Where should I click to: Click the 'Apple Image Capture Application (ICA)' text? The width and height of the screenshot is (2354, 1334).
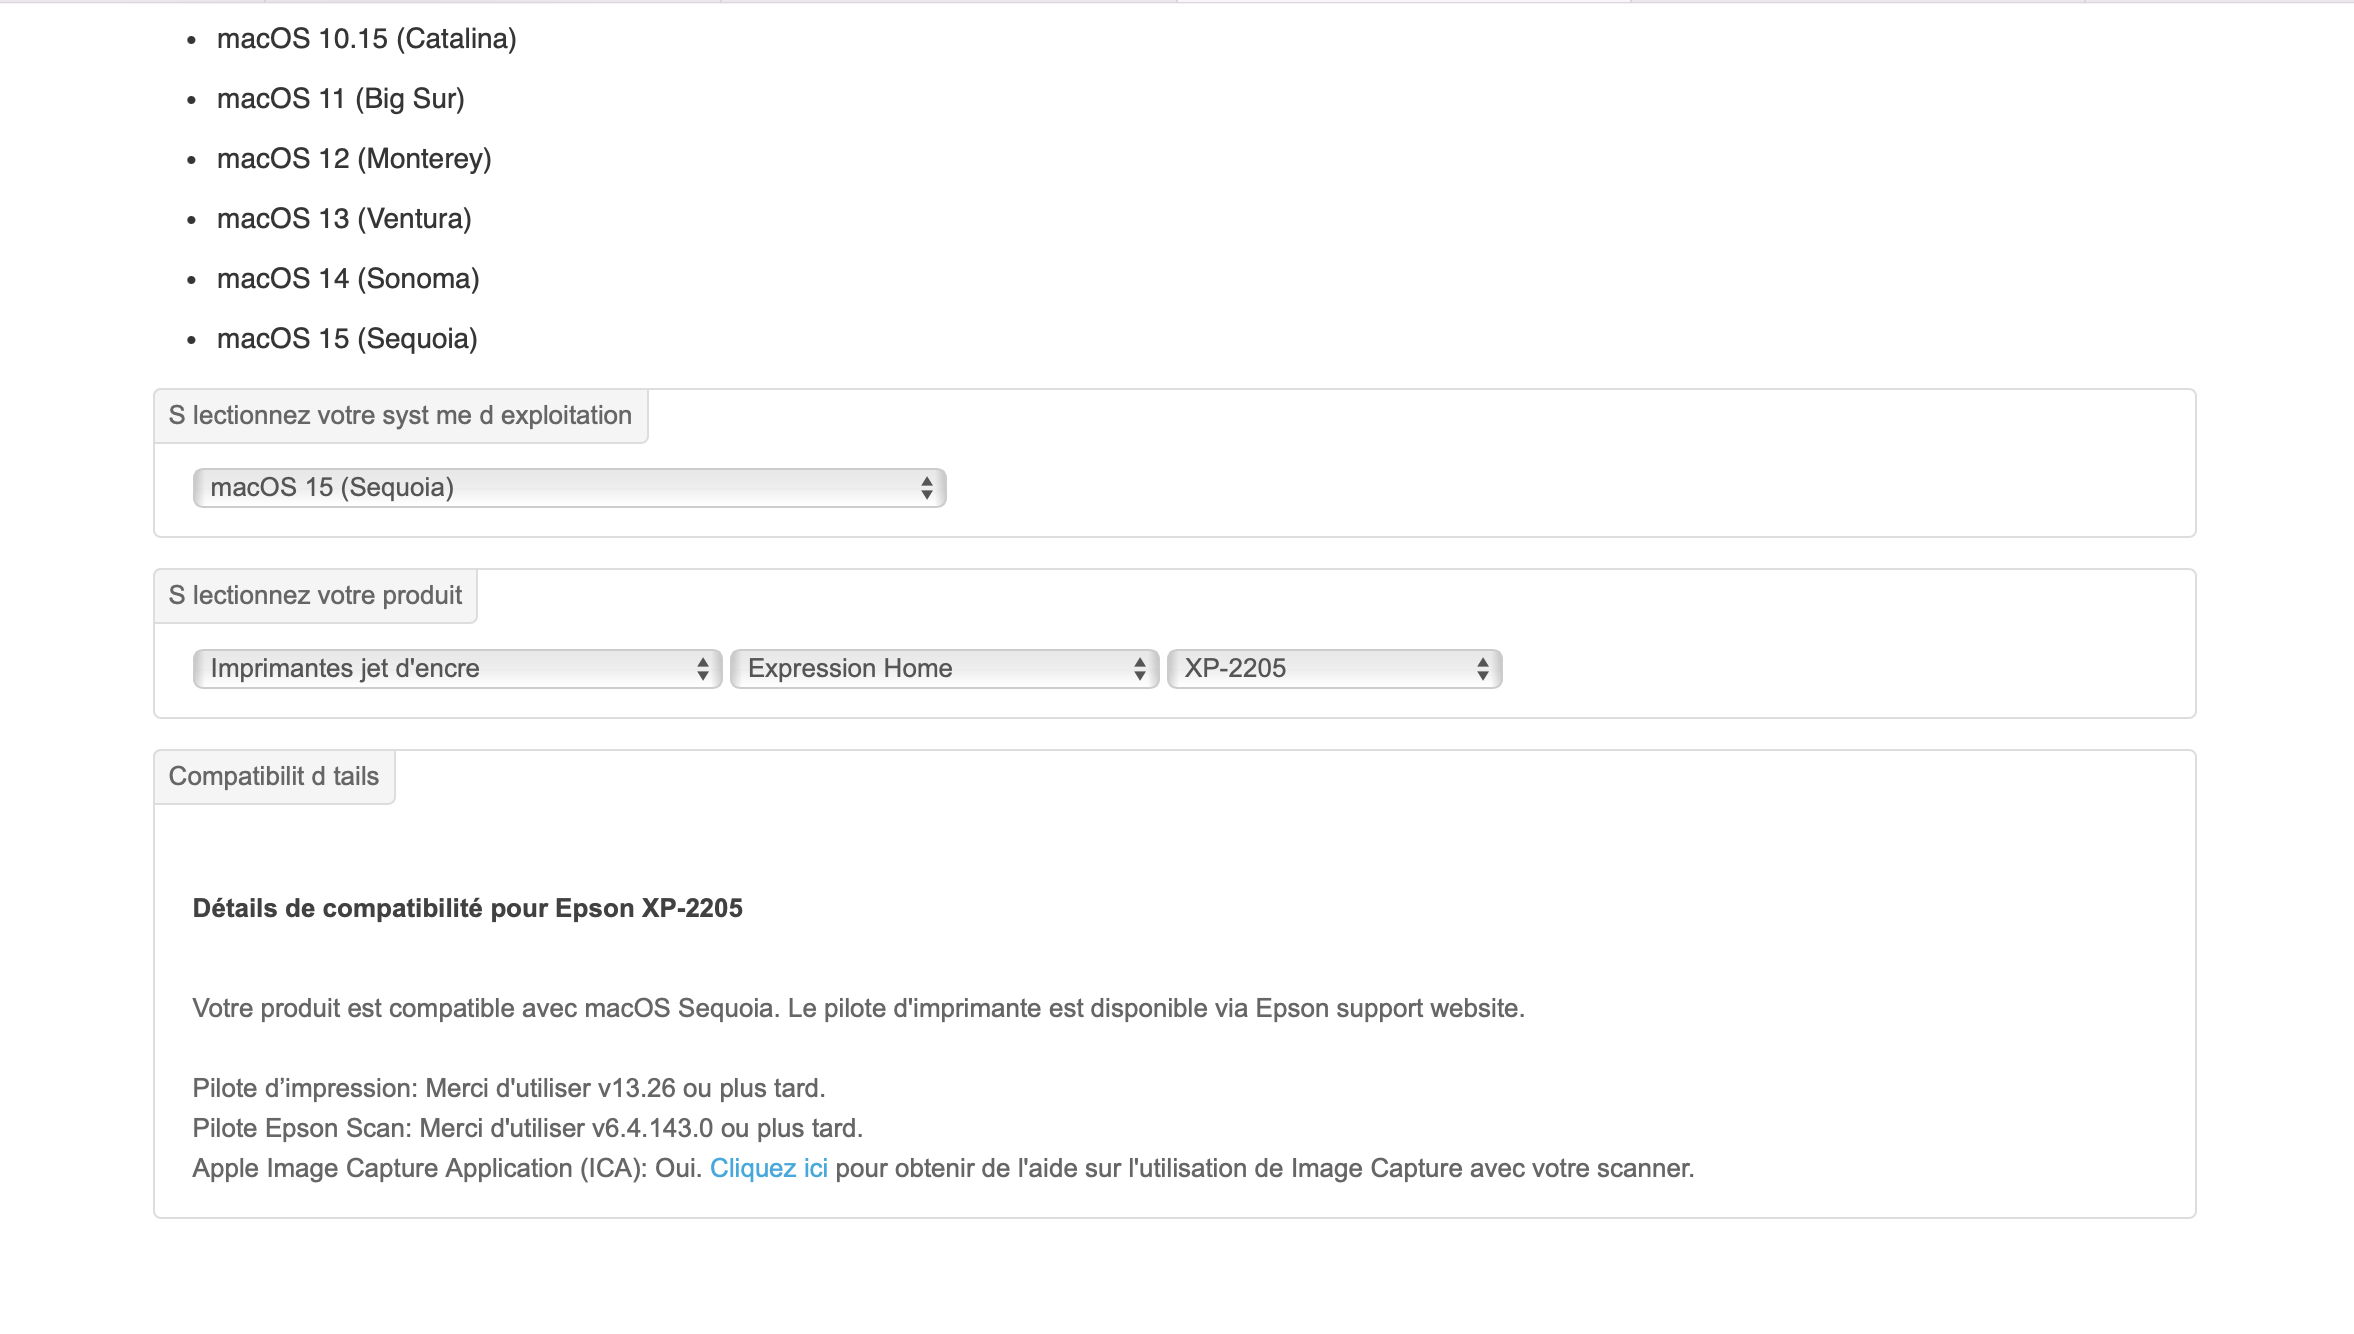click(420, 1168)
